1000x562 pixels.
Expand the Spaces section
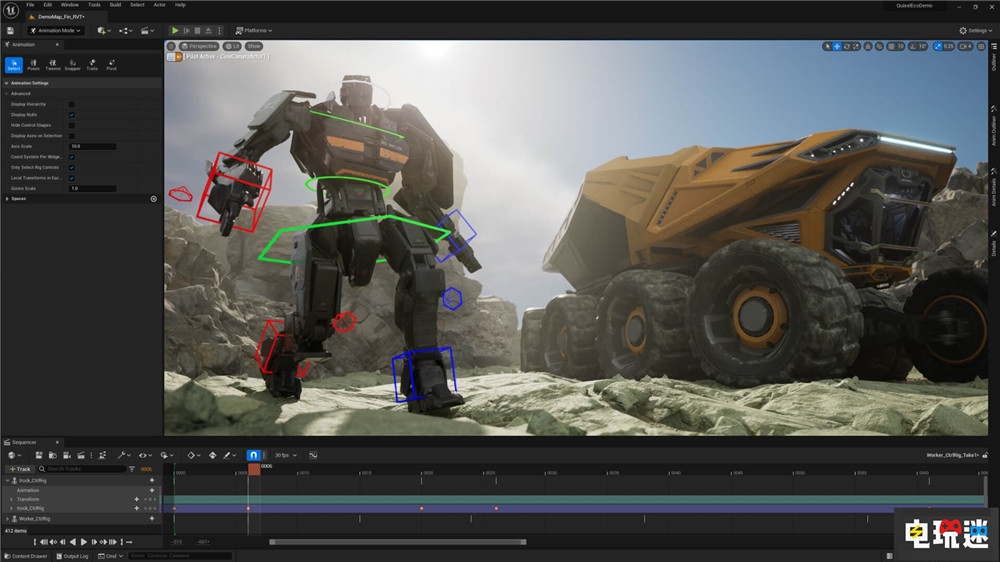click(8, 199)
